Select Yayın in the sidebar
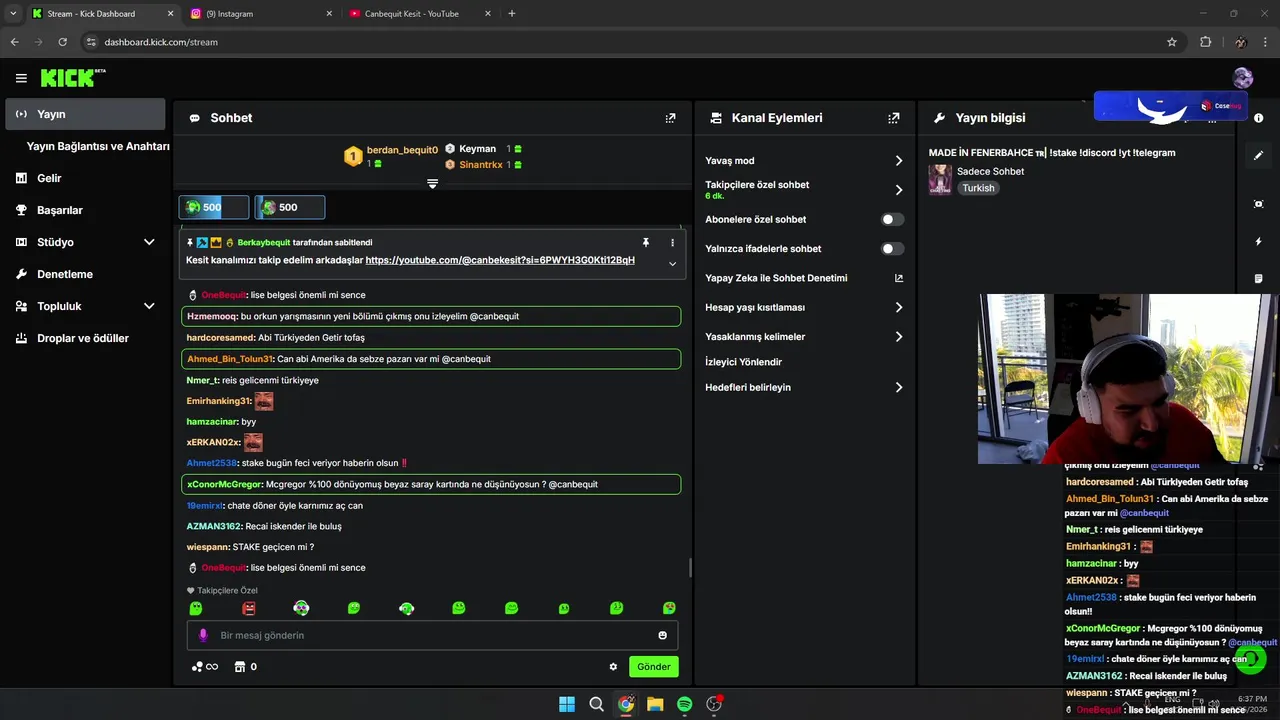The width and height of the screenshot is (1280, 720). pyautogui.click(x=85, y=114)
